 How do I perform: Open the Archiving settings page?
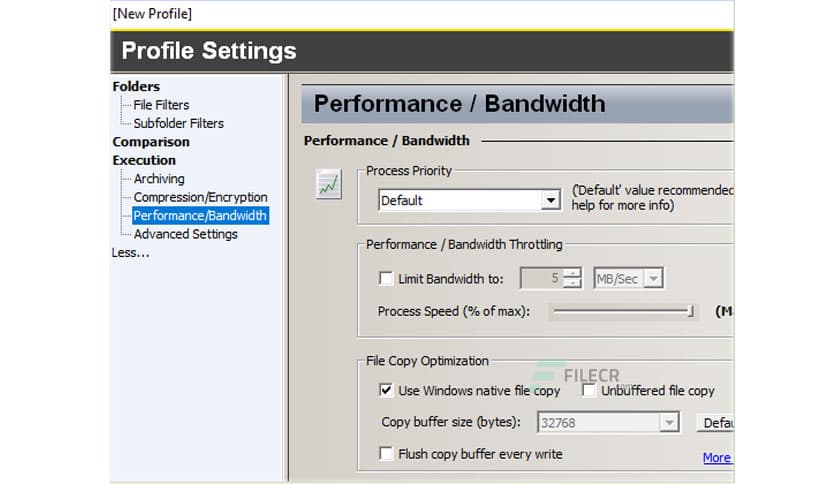point(159,179)
